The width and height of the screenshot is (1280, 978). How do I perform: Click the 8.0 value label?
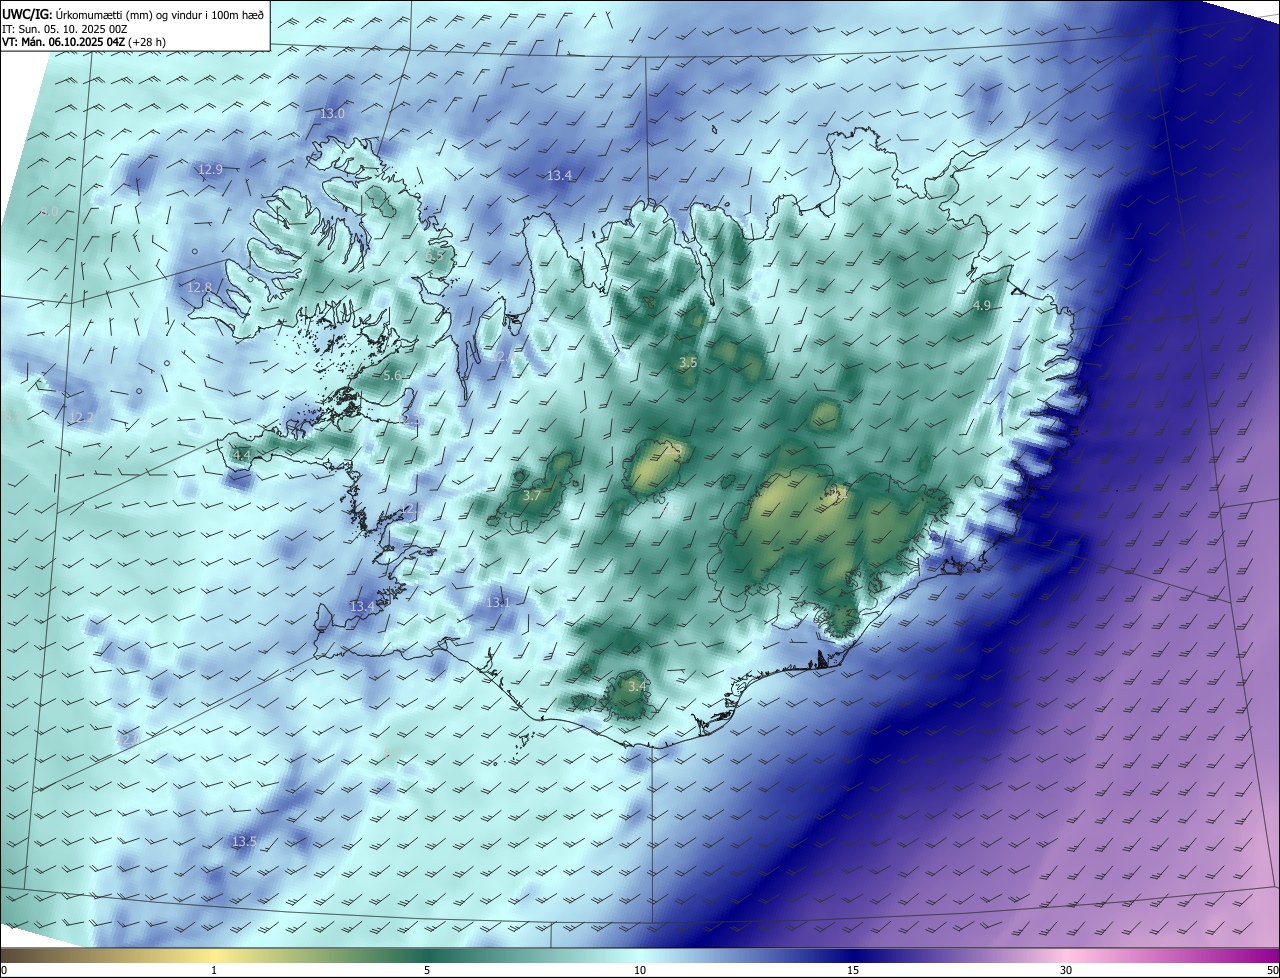50,213
